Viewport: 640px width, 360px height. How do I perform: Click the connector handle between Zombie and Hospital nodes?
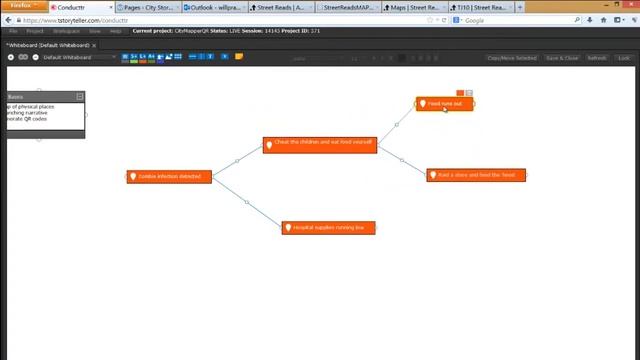(x=247, y=202)
